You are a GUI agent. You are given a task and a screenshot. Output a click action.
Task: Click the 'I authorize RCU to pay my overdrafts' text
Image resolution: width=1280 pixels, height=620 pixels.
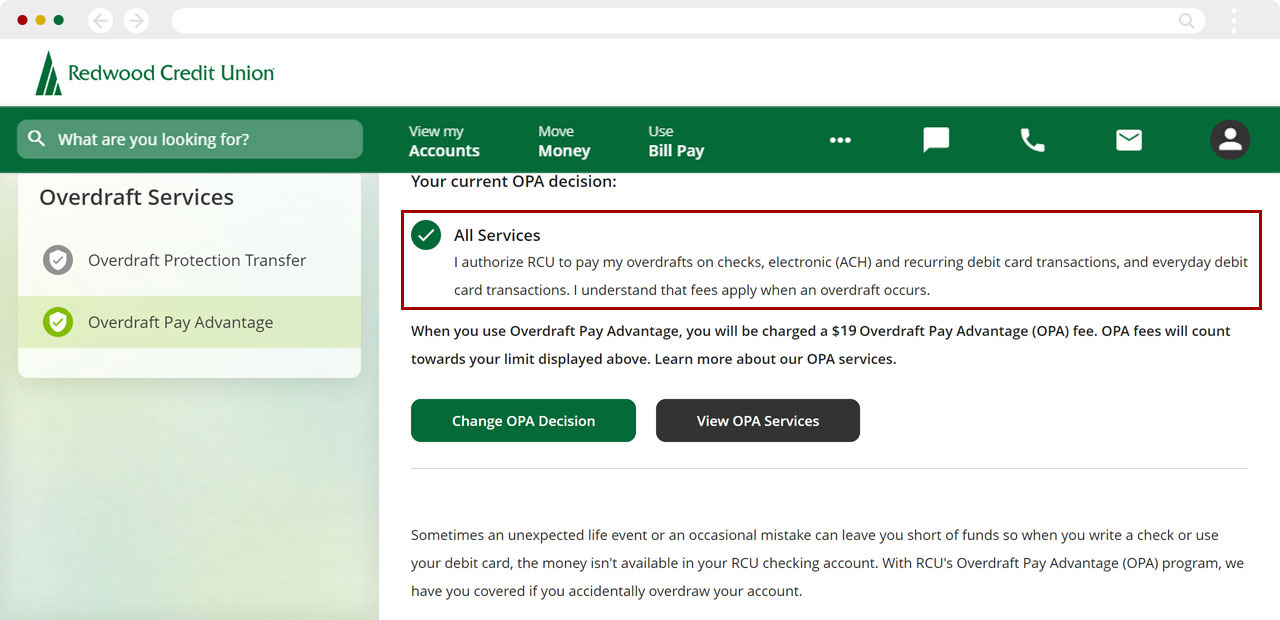pyautogui.click(x=851, y=276)
